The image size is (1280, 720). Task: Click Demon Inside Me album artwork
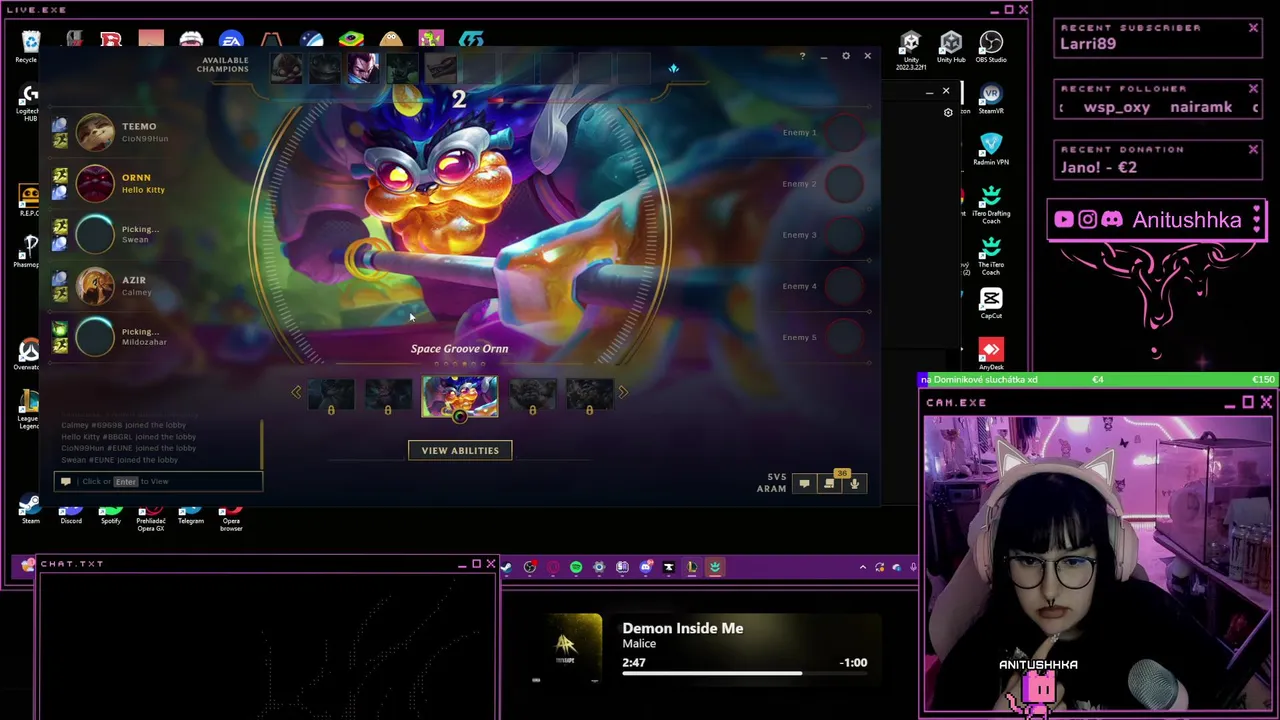click(566, 649)
